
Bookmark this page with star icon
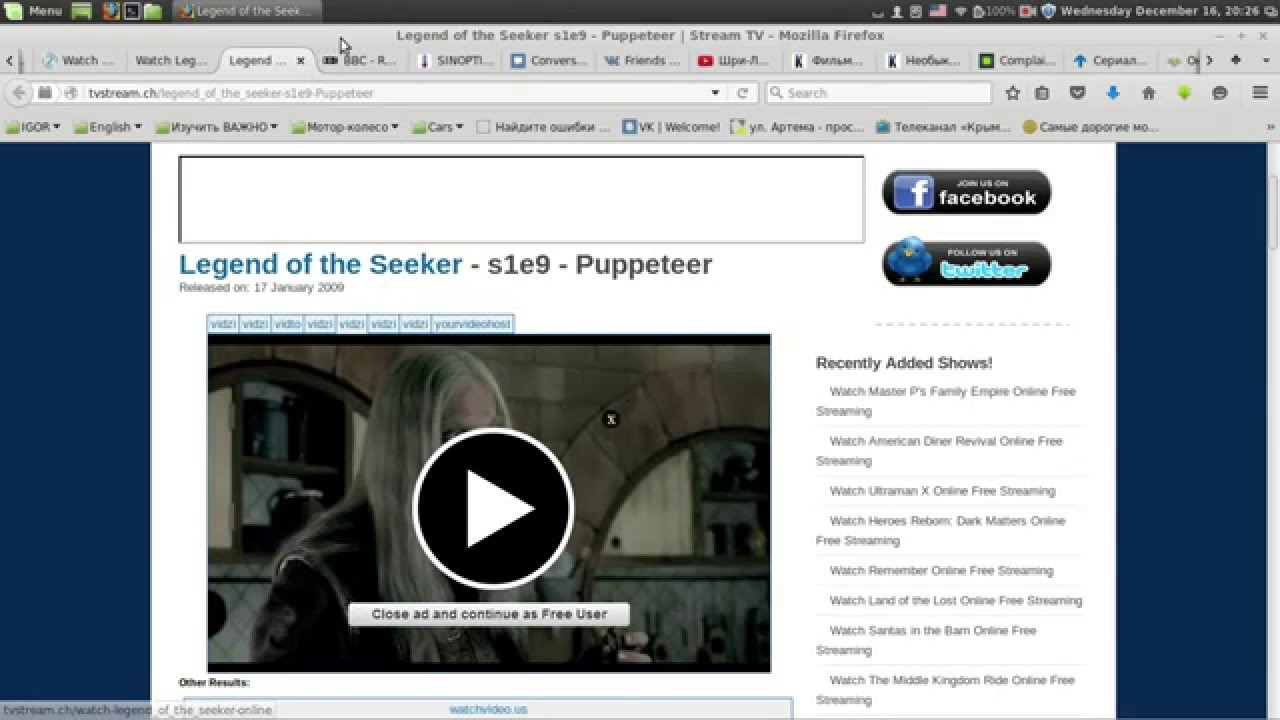1013,93
